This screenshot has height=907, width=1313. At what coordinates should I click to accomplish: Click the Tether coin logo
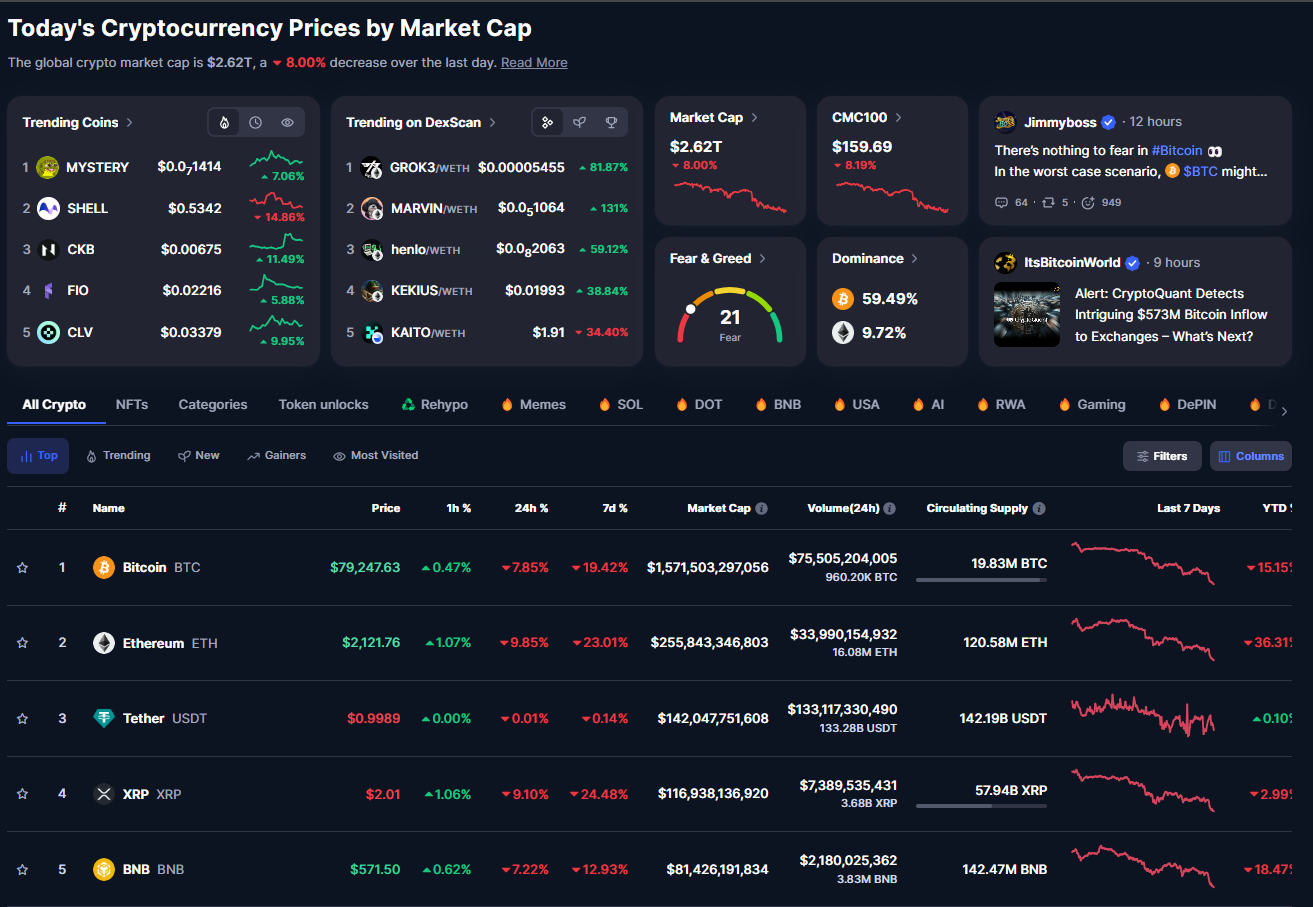[104, 718]
